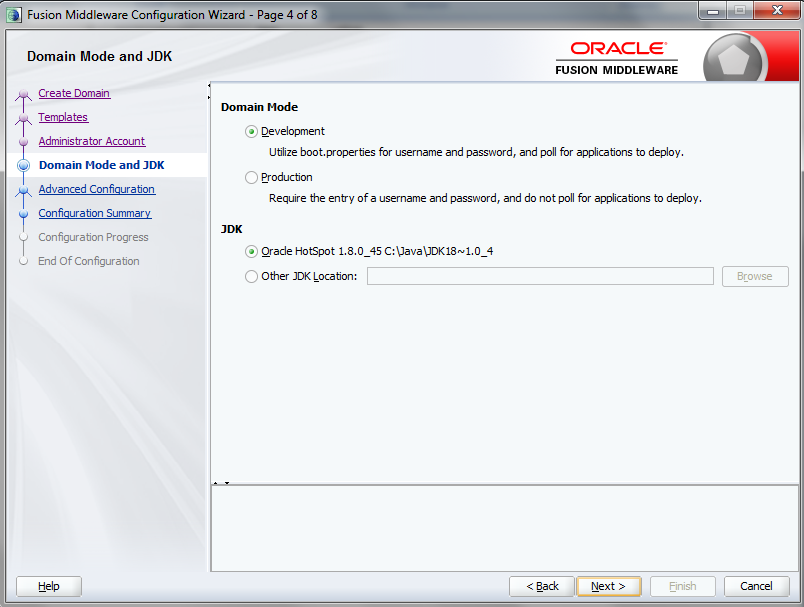Click the node icon beside Advanced Configuration
804x607 pixels.
(23, 189)
